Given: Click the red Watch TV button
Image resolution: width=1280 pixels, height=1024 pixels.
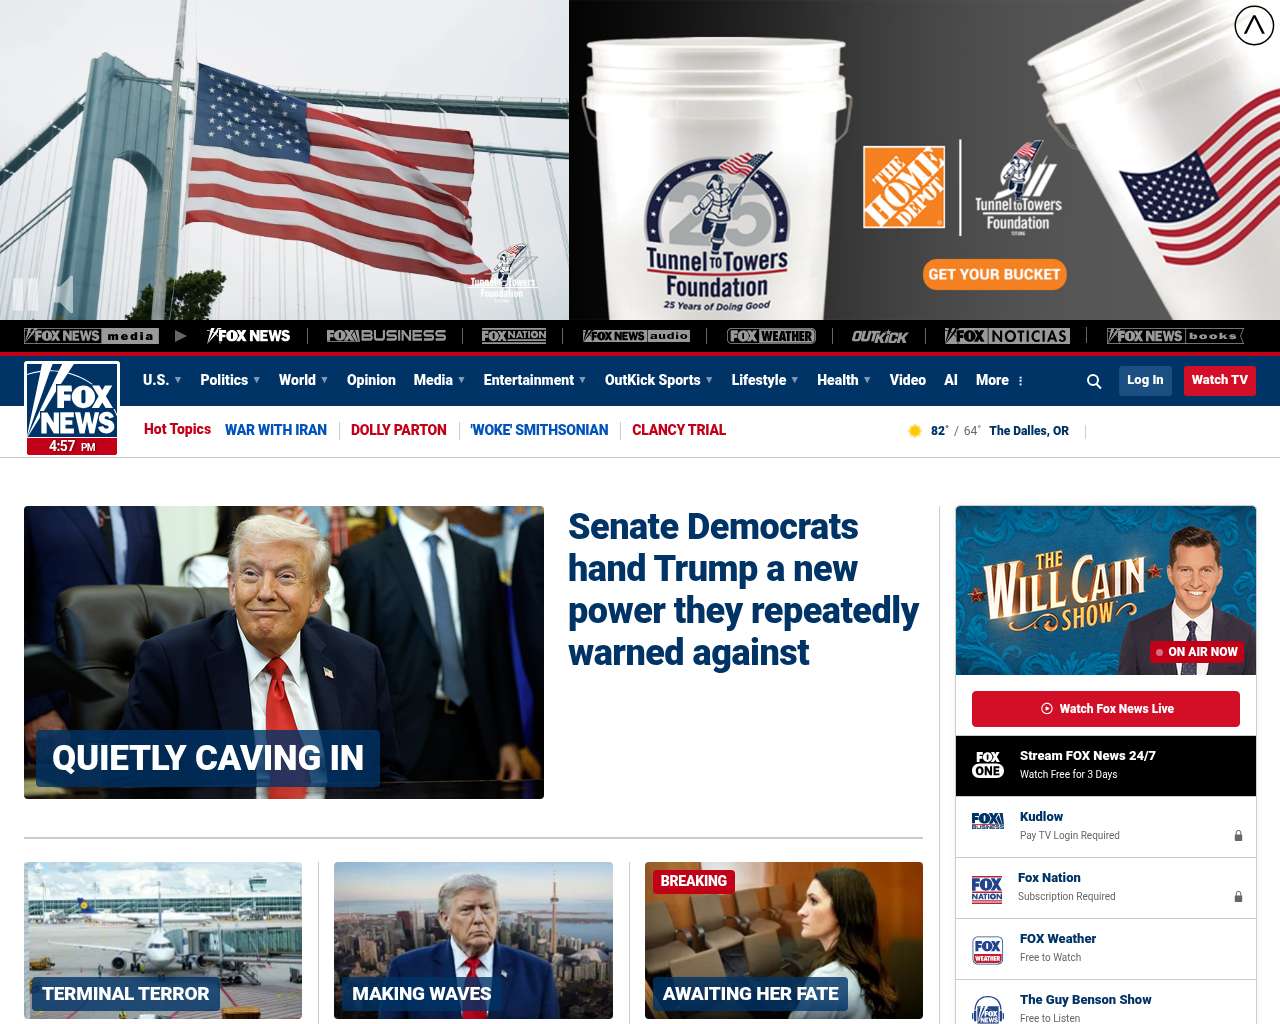Looking at the screenshot, I should pos(1220,380).
